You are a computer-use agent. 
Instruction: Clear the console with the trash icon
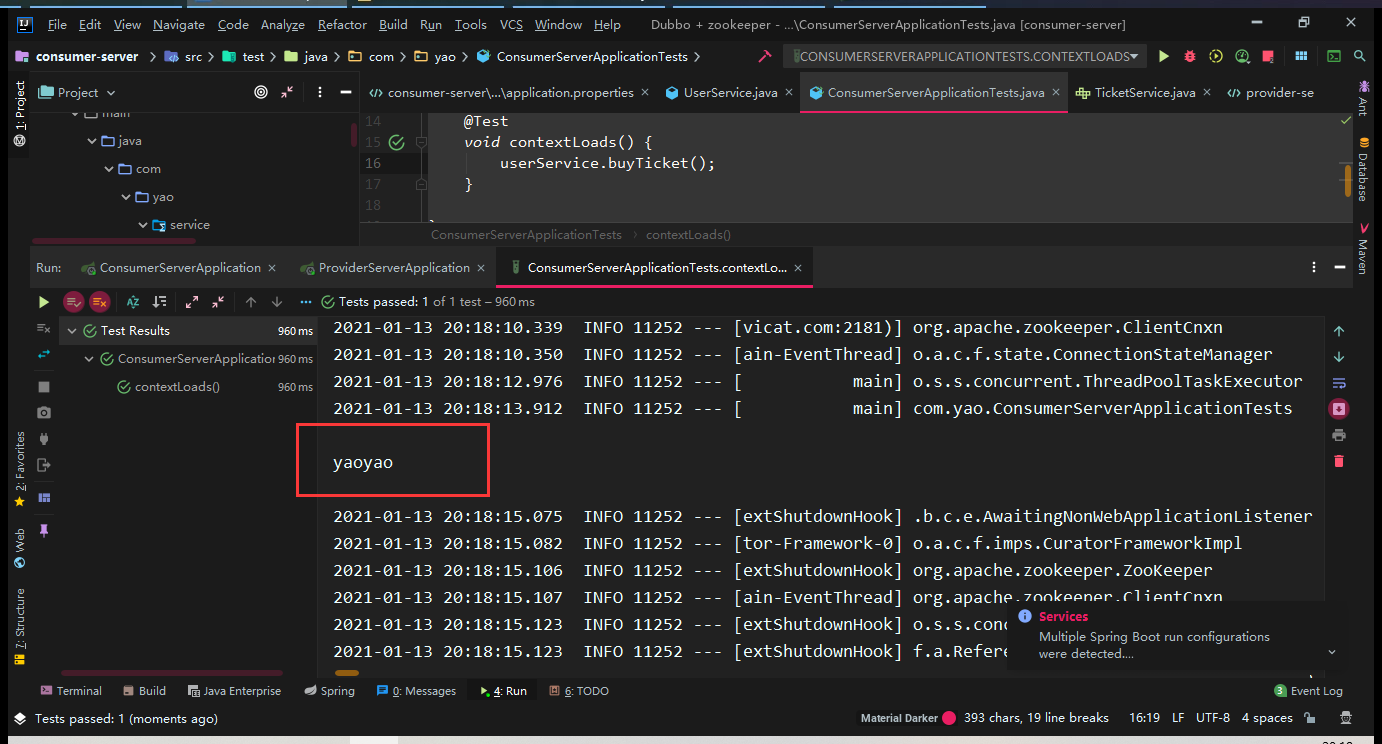tap(1339, 461)
